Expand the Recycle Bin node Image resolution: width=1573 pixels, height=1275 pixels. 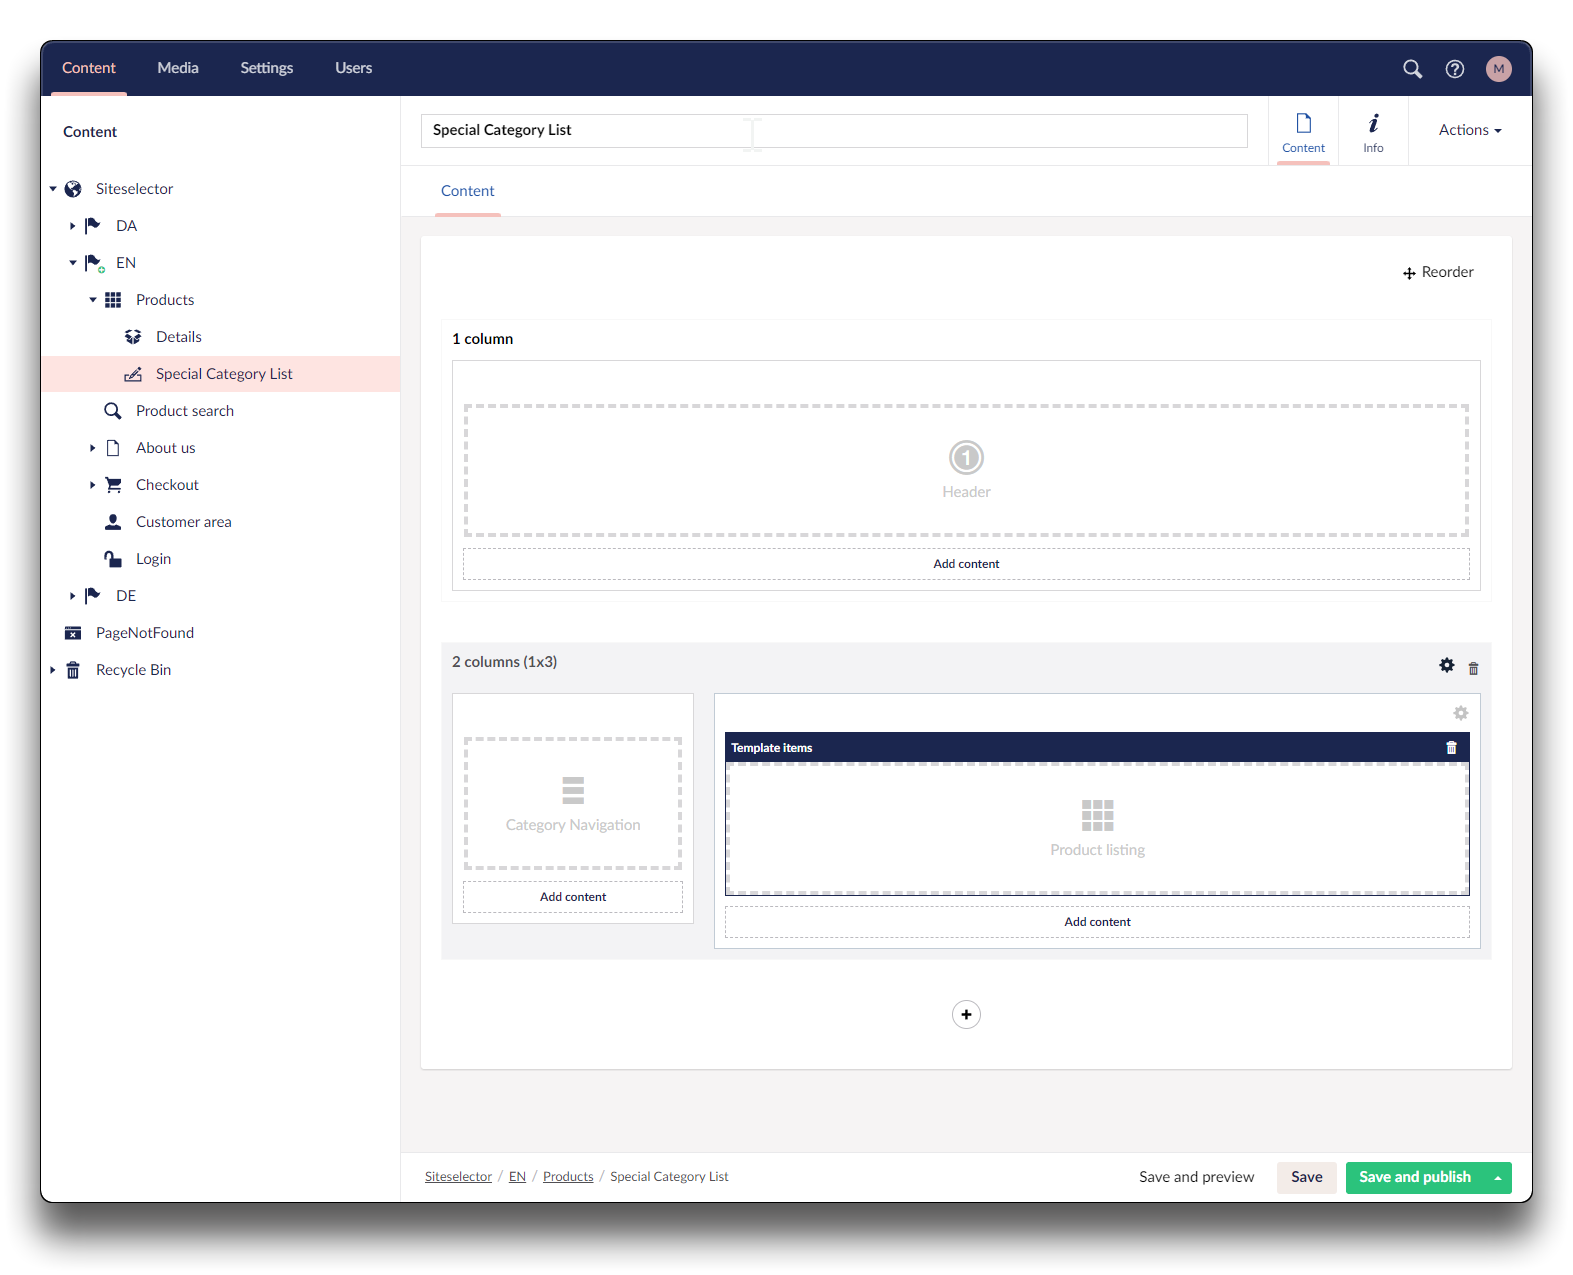(x=53, y=670)
